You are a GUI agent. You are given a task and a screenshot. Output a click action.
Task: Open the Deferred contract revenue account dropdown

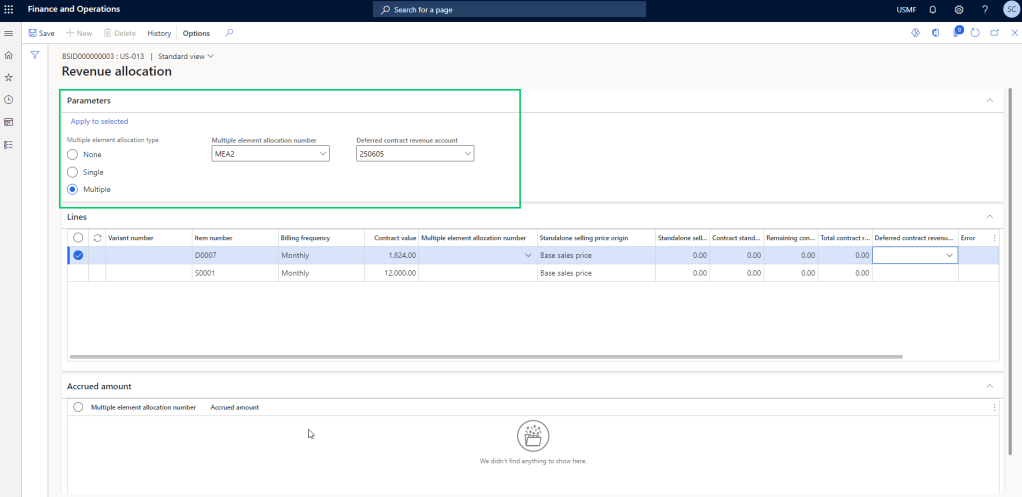pyautogui.click(x=466, y=154)
